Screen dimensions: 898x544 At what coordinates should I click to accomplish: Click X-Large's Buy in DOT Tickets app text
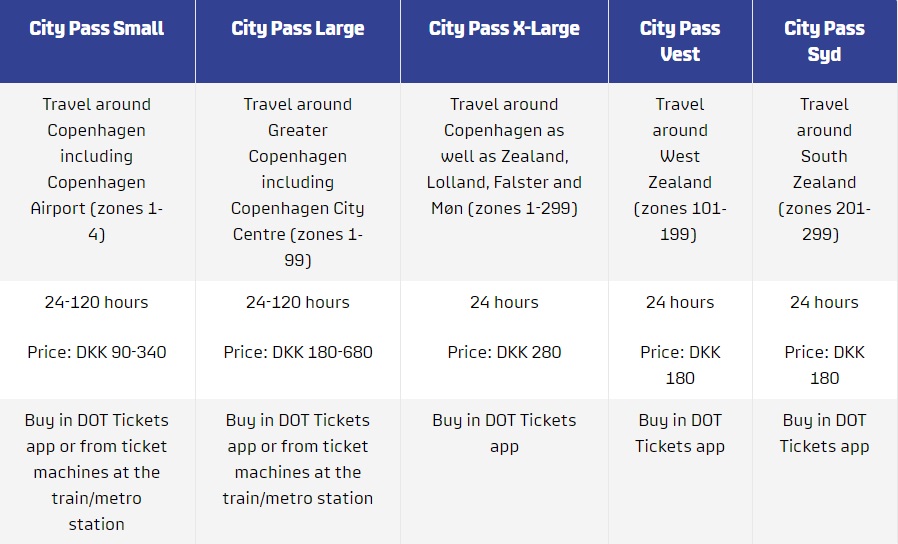point(504,433)
